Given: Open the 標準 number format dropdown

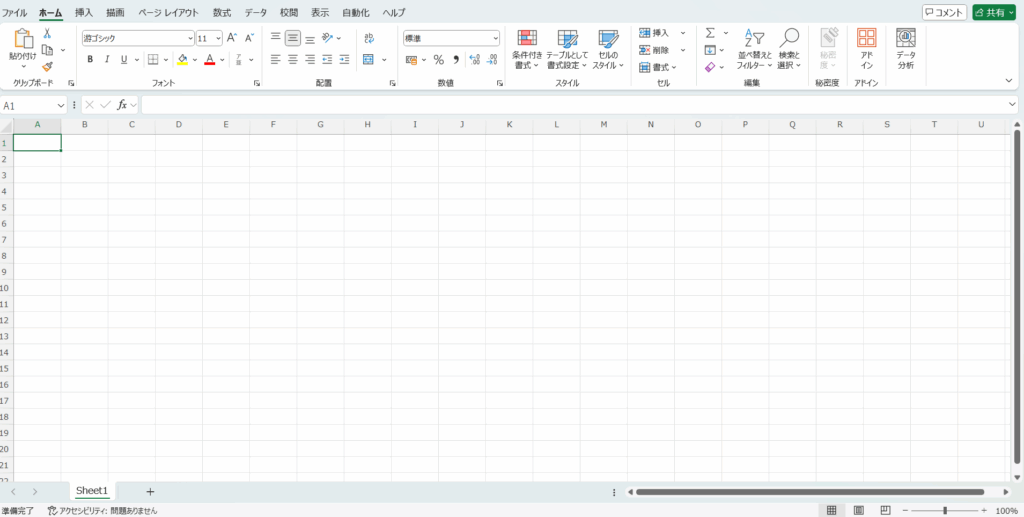Looking at the screenshot, I should coord(496,39).
